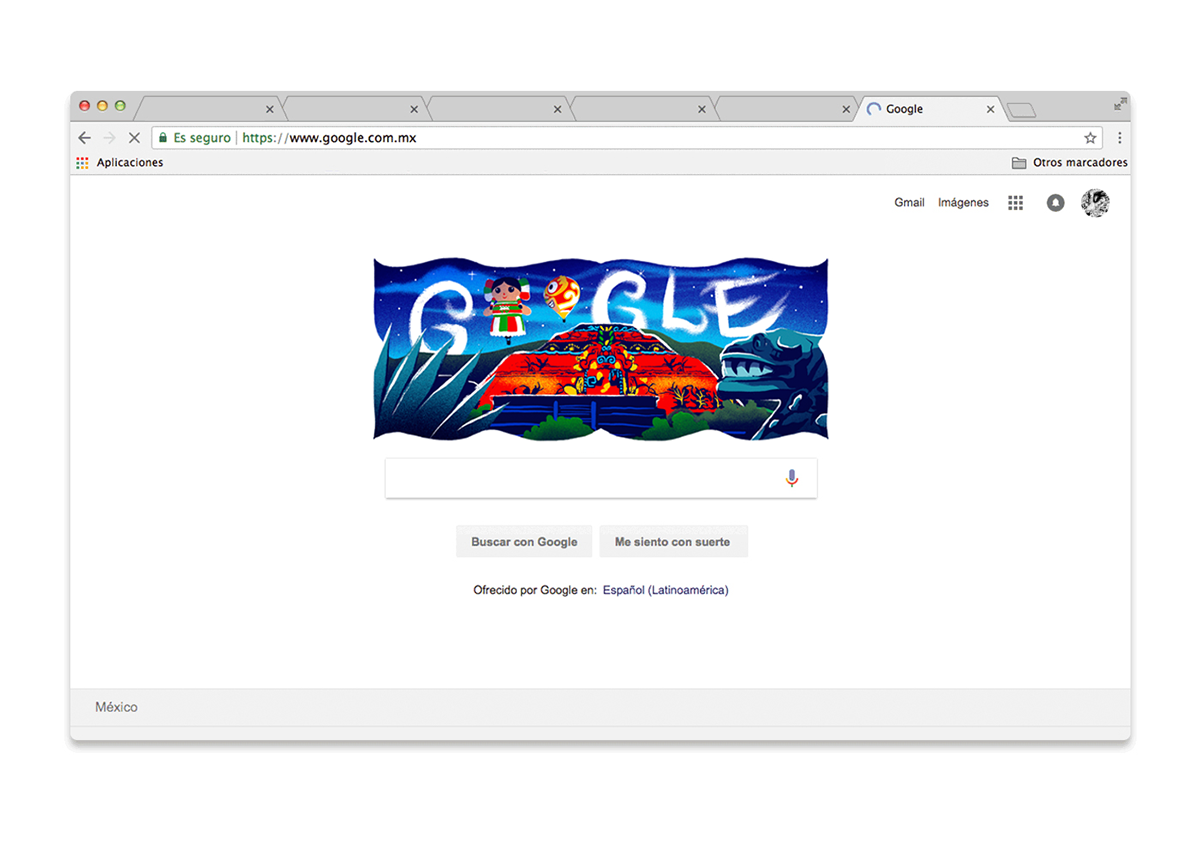Viewport: 1200px width, 861px height.
Task: Open the Otros marcadores folder
Action: 1069,163
